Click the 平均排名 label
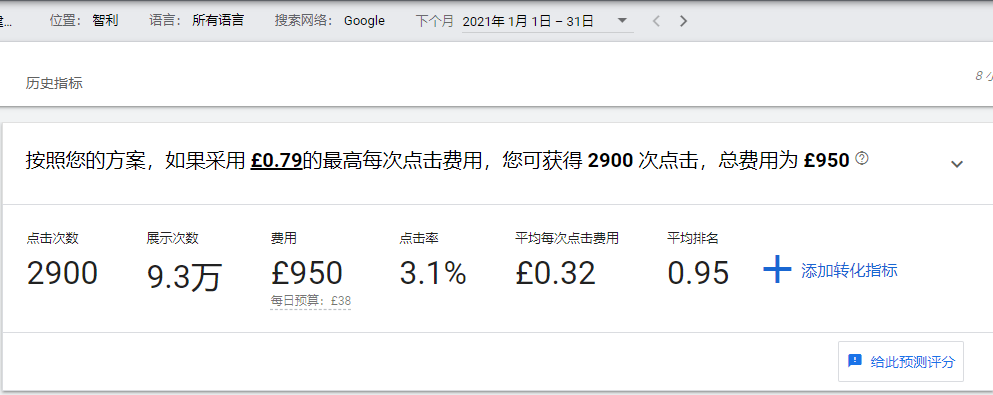 tap(693, 239)
